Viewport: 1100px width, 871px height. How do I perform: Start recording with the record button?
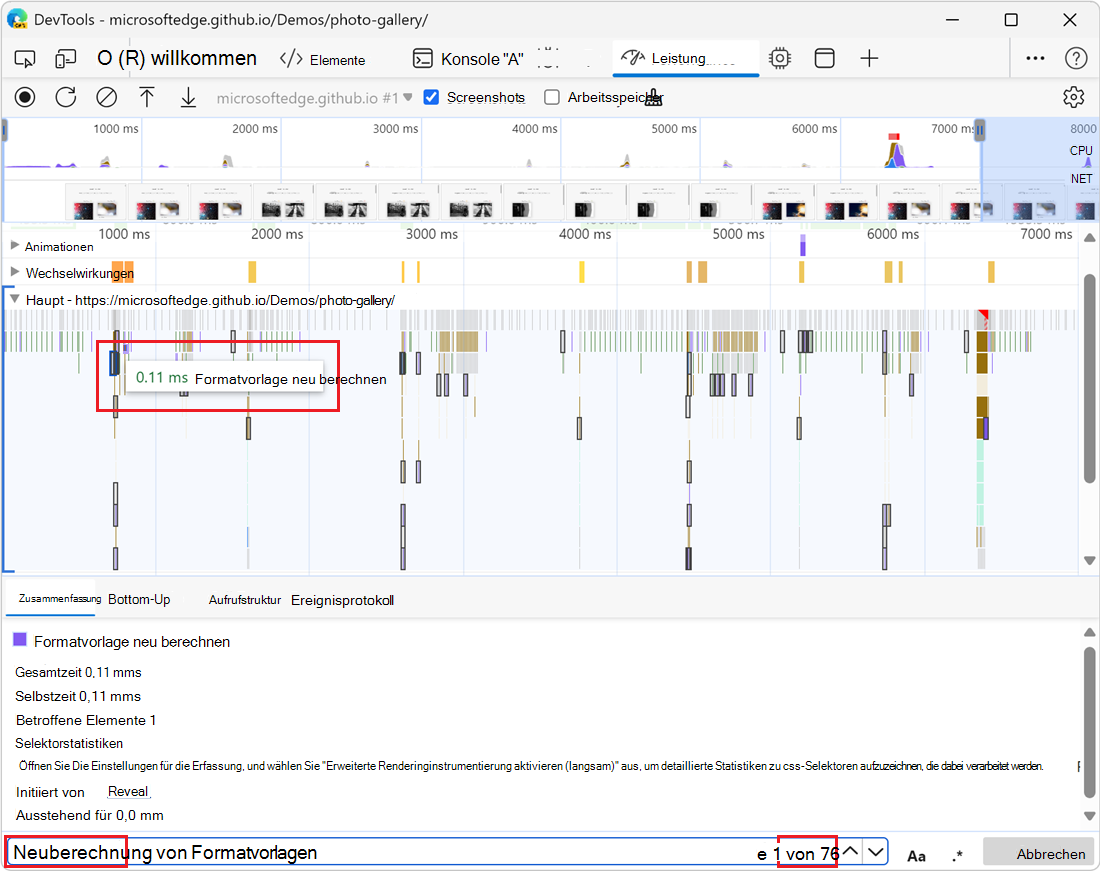pos(25,97)
